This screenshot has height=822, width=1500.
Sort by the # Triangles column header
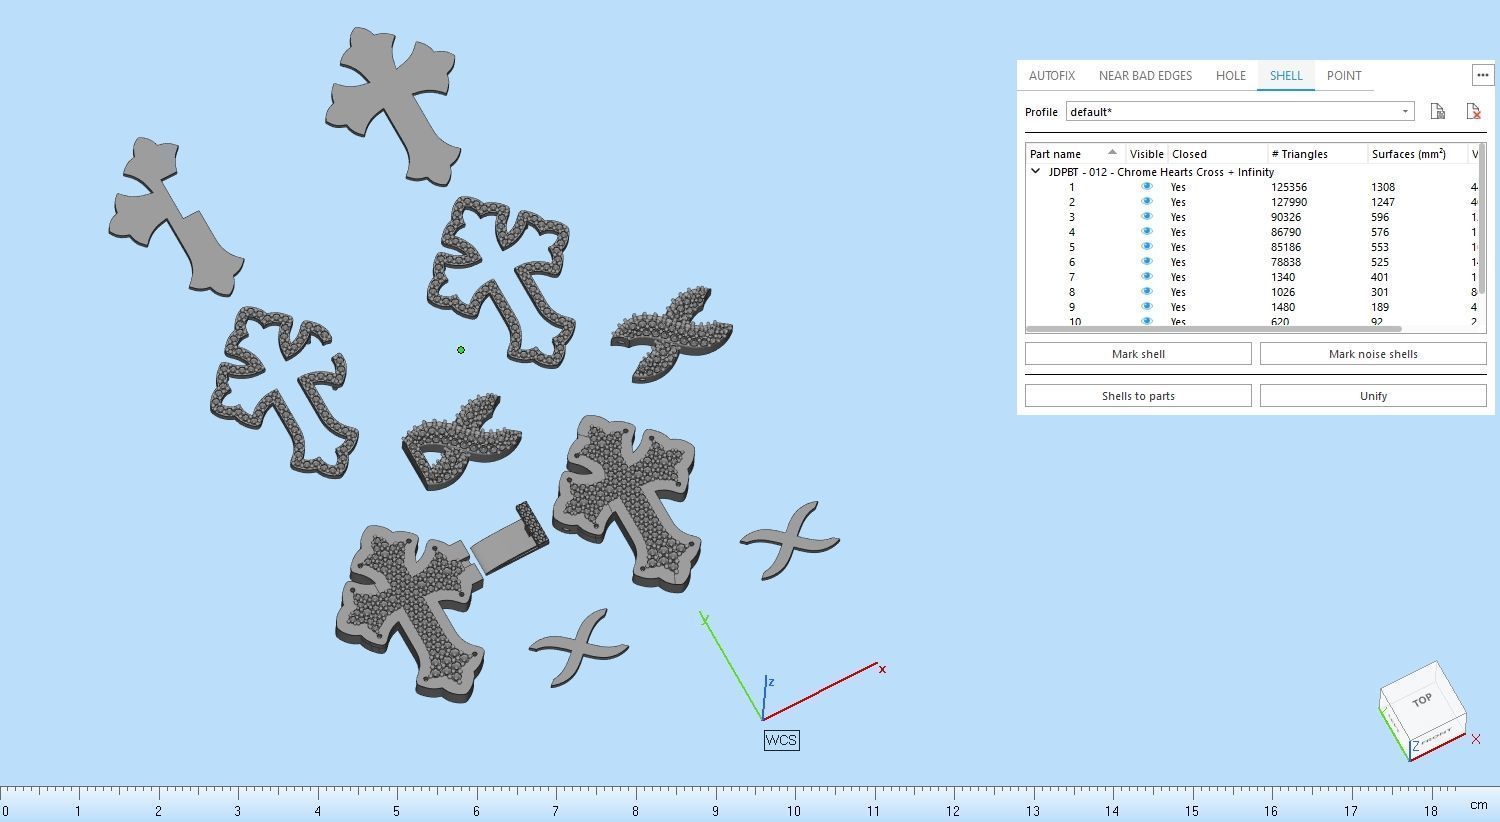click(1317, 154)
